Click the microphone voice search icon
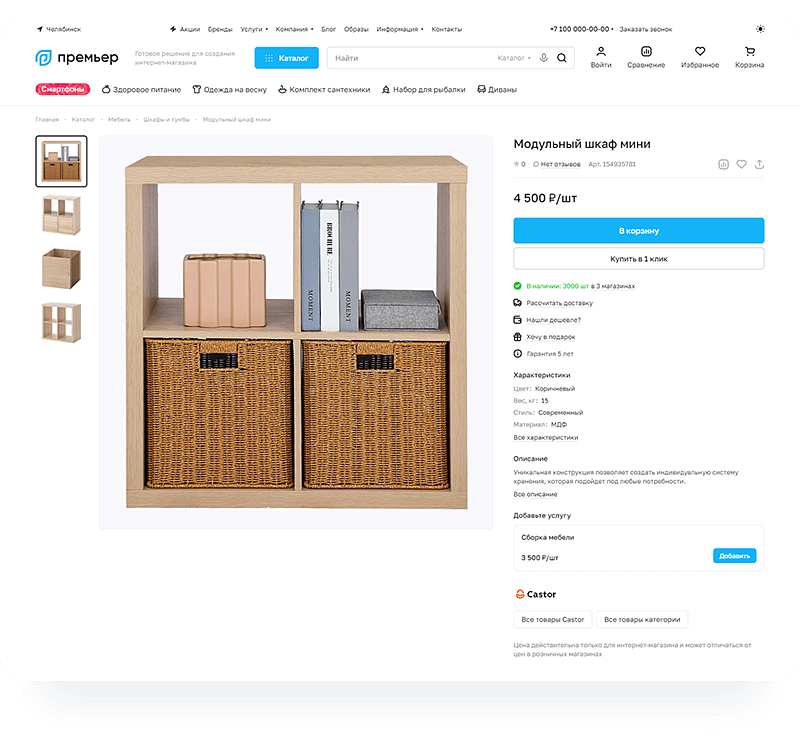 coord(544,58)
